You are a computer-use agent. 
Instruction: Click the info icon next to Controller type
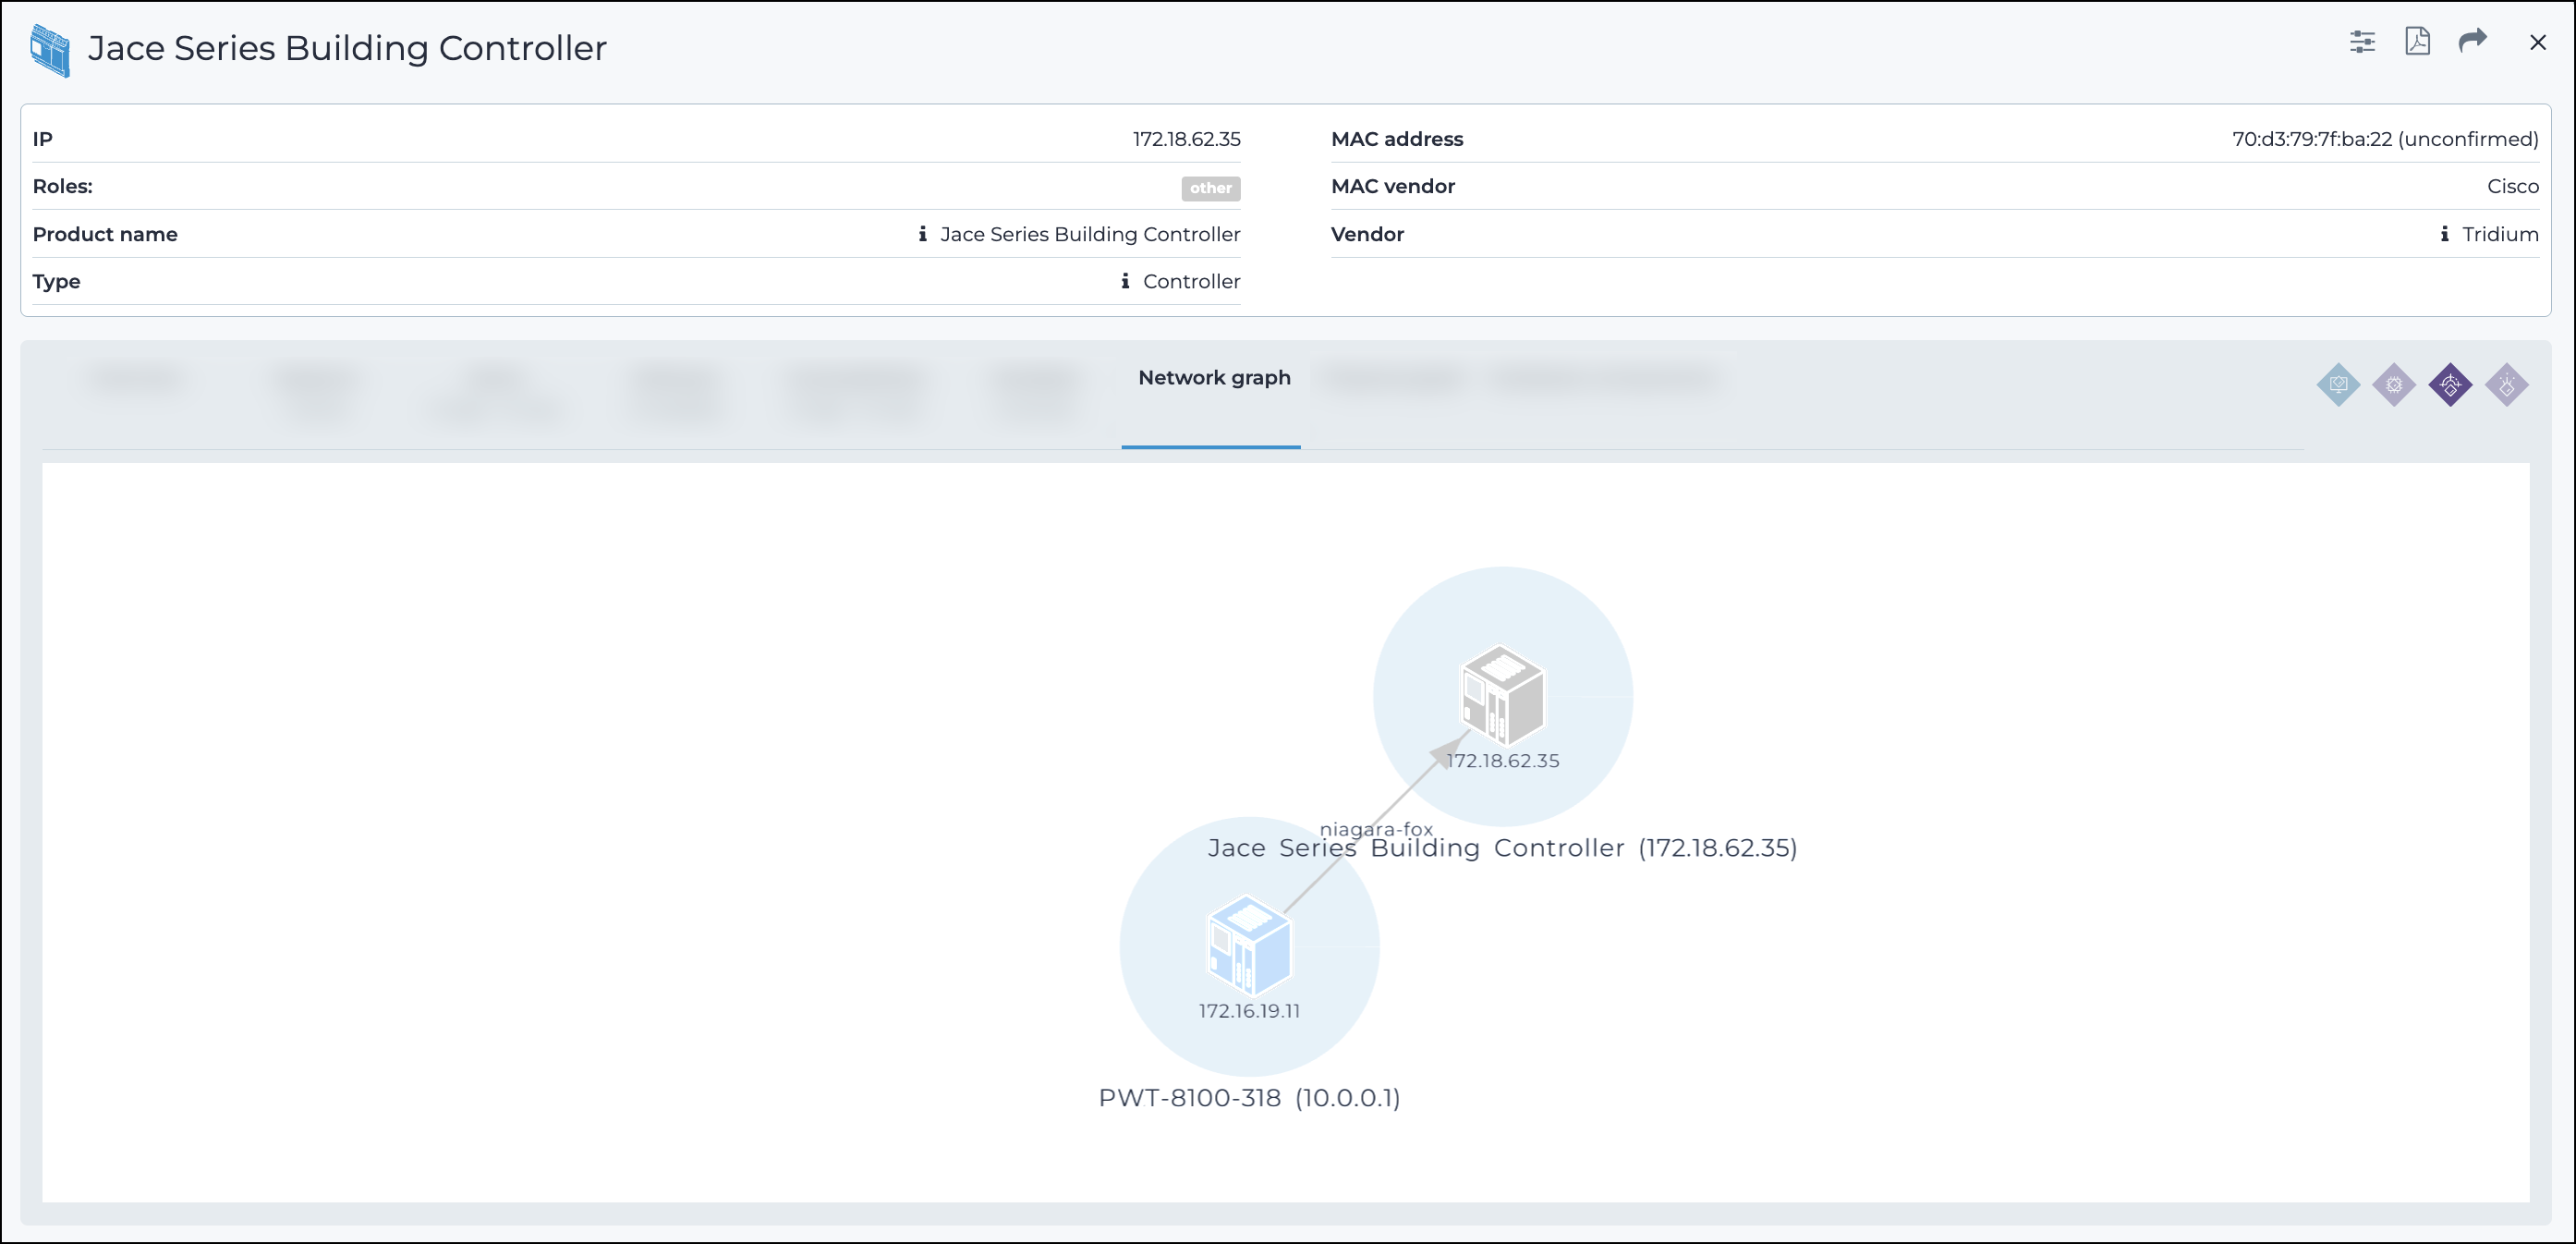point(1125,281)
